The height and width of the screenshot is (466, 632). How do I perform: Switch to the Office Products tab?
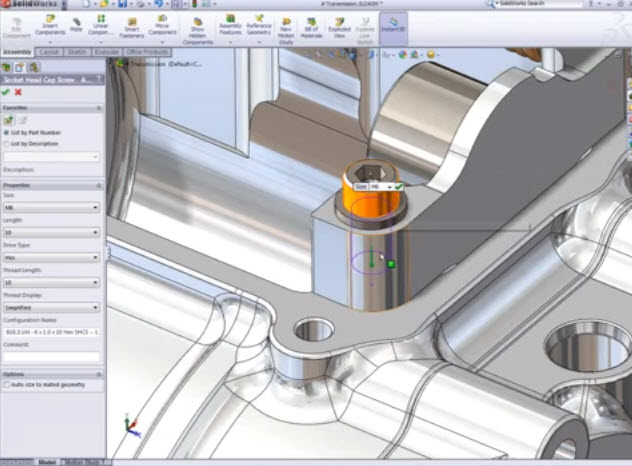coord(147,52)
